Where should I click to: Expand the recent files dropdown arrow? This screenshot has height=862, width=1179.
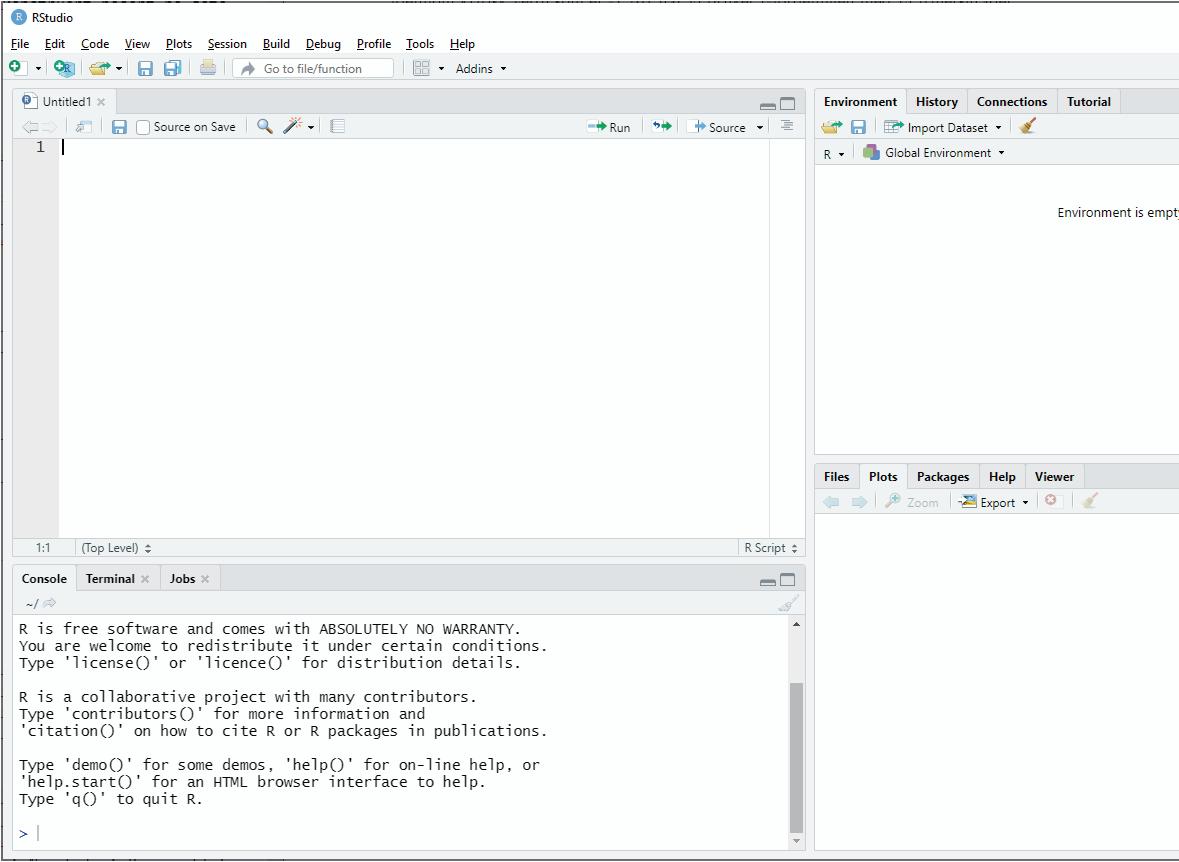coord(119,68)
